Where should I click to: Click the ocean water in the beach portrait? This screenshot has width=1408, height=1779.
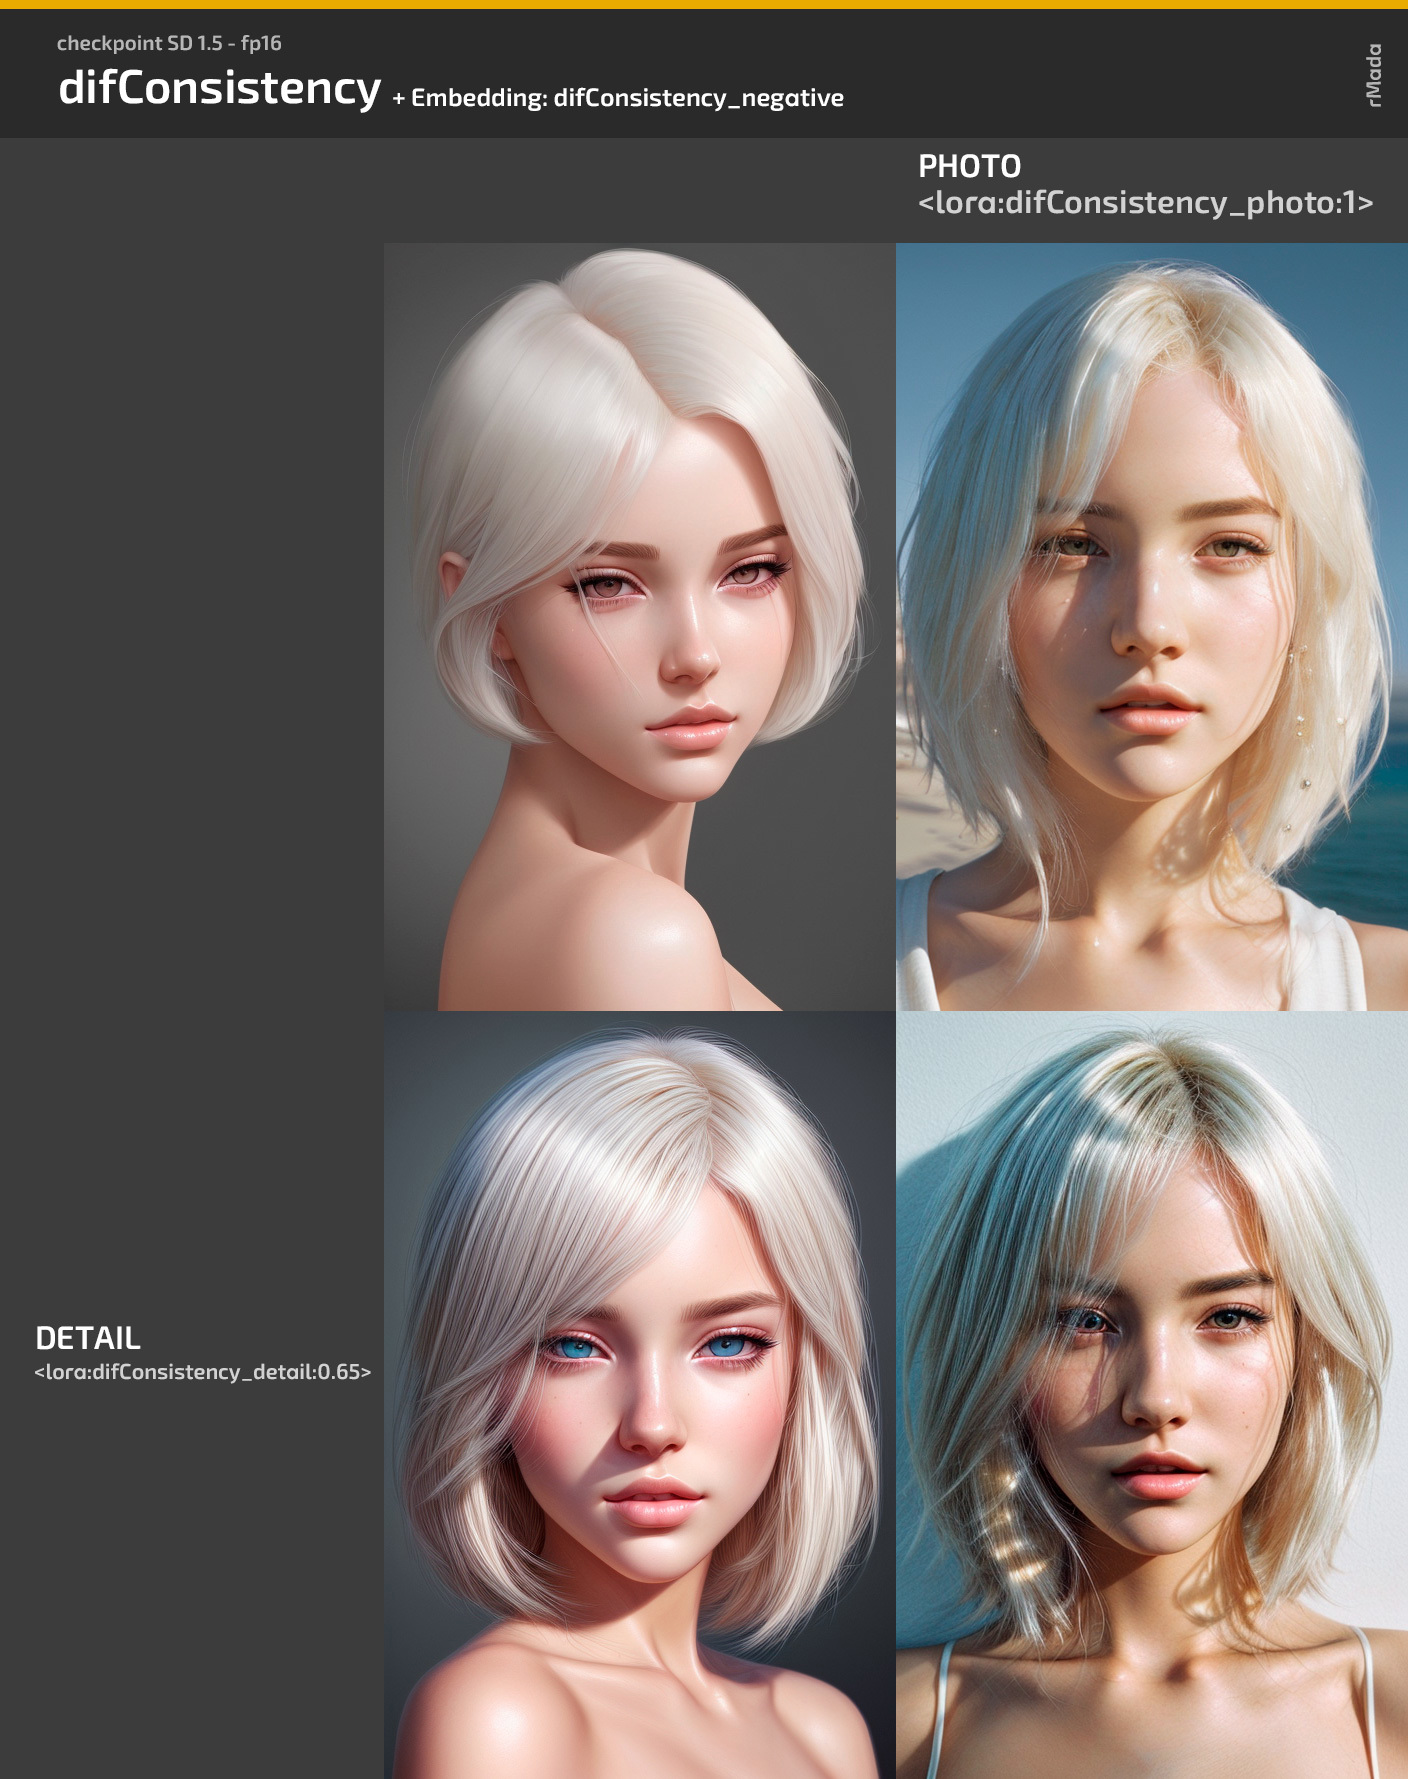click(1385, 800)
